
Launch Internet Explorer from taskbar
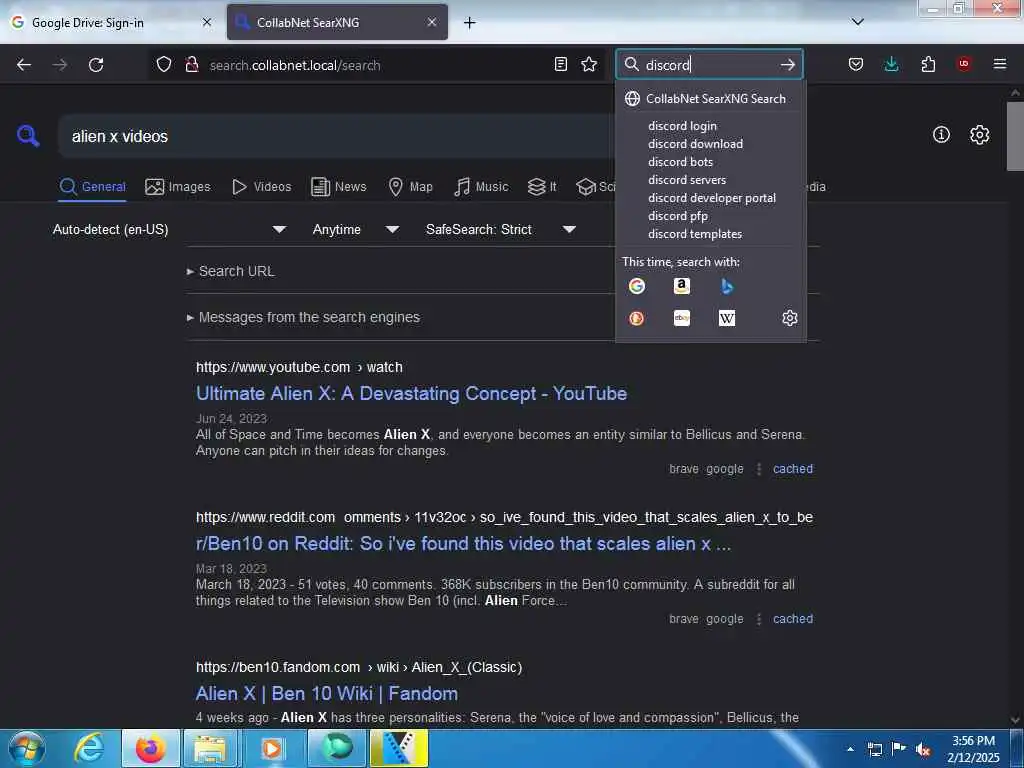(x=89, y=748)
